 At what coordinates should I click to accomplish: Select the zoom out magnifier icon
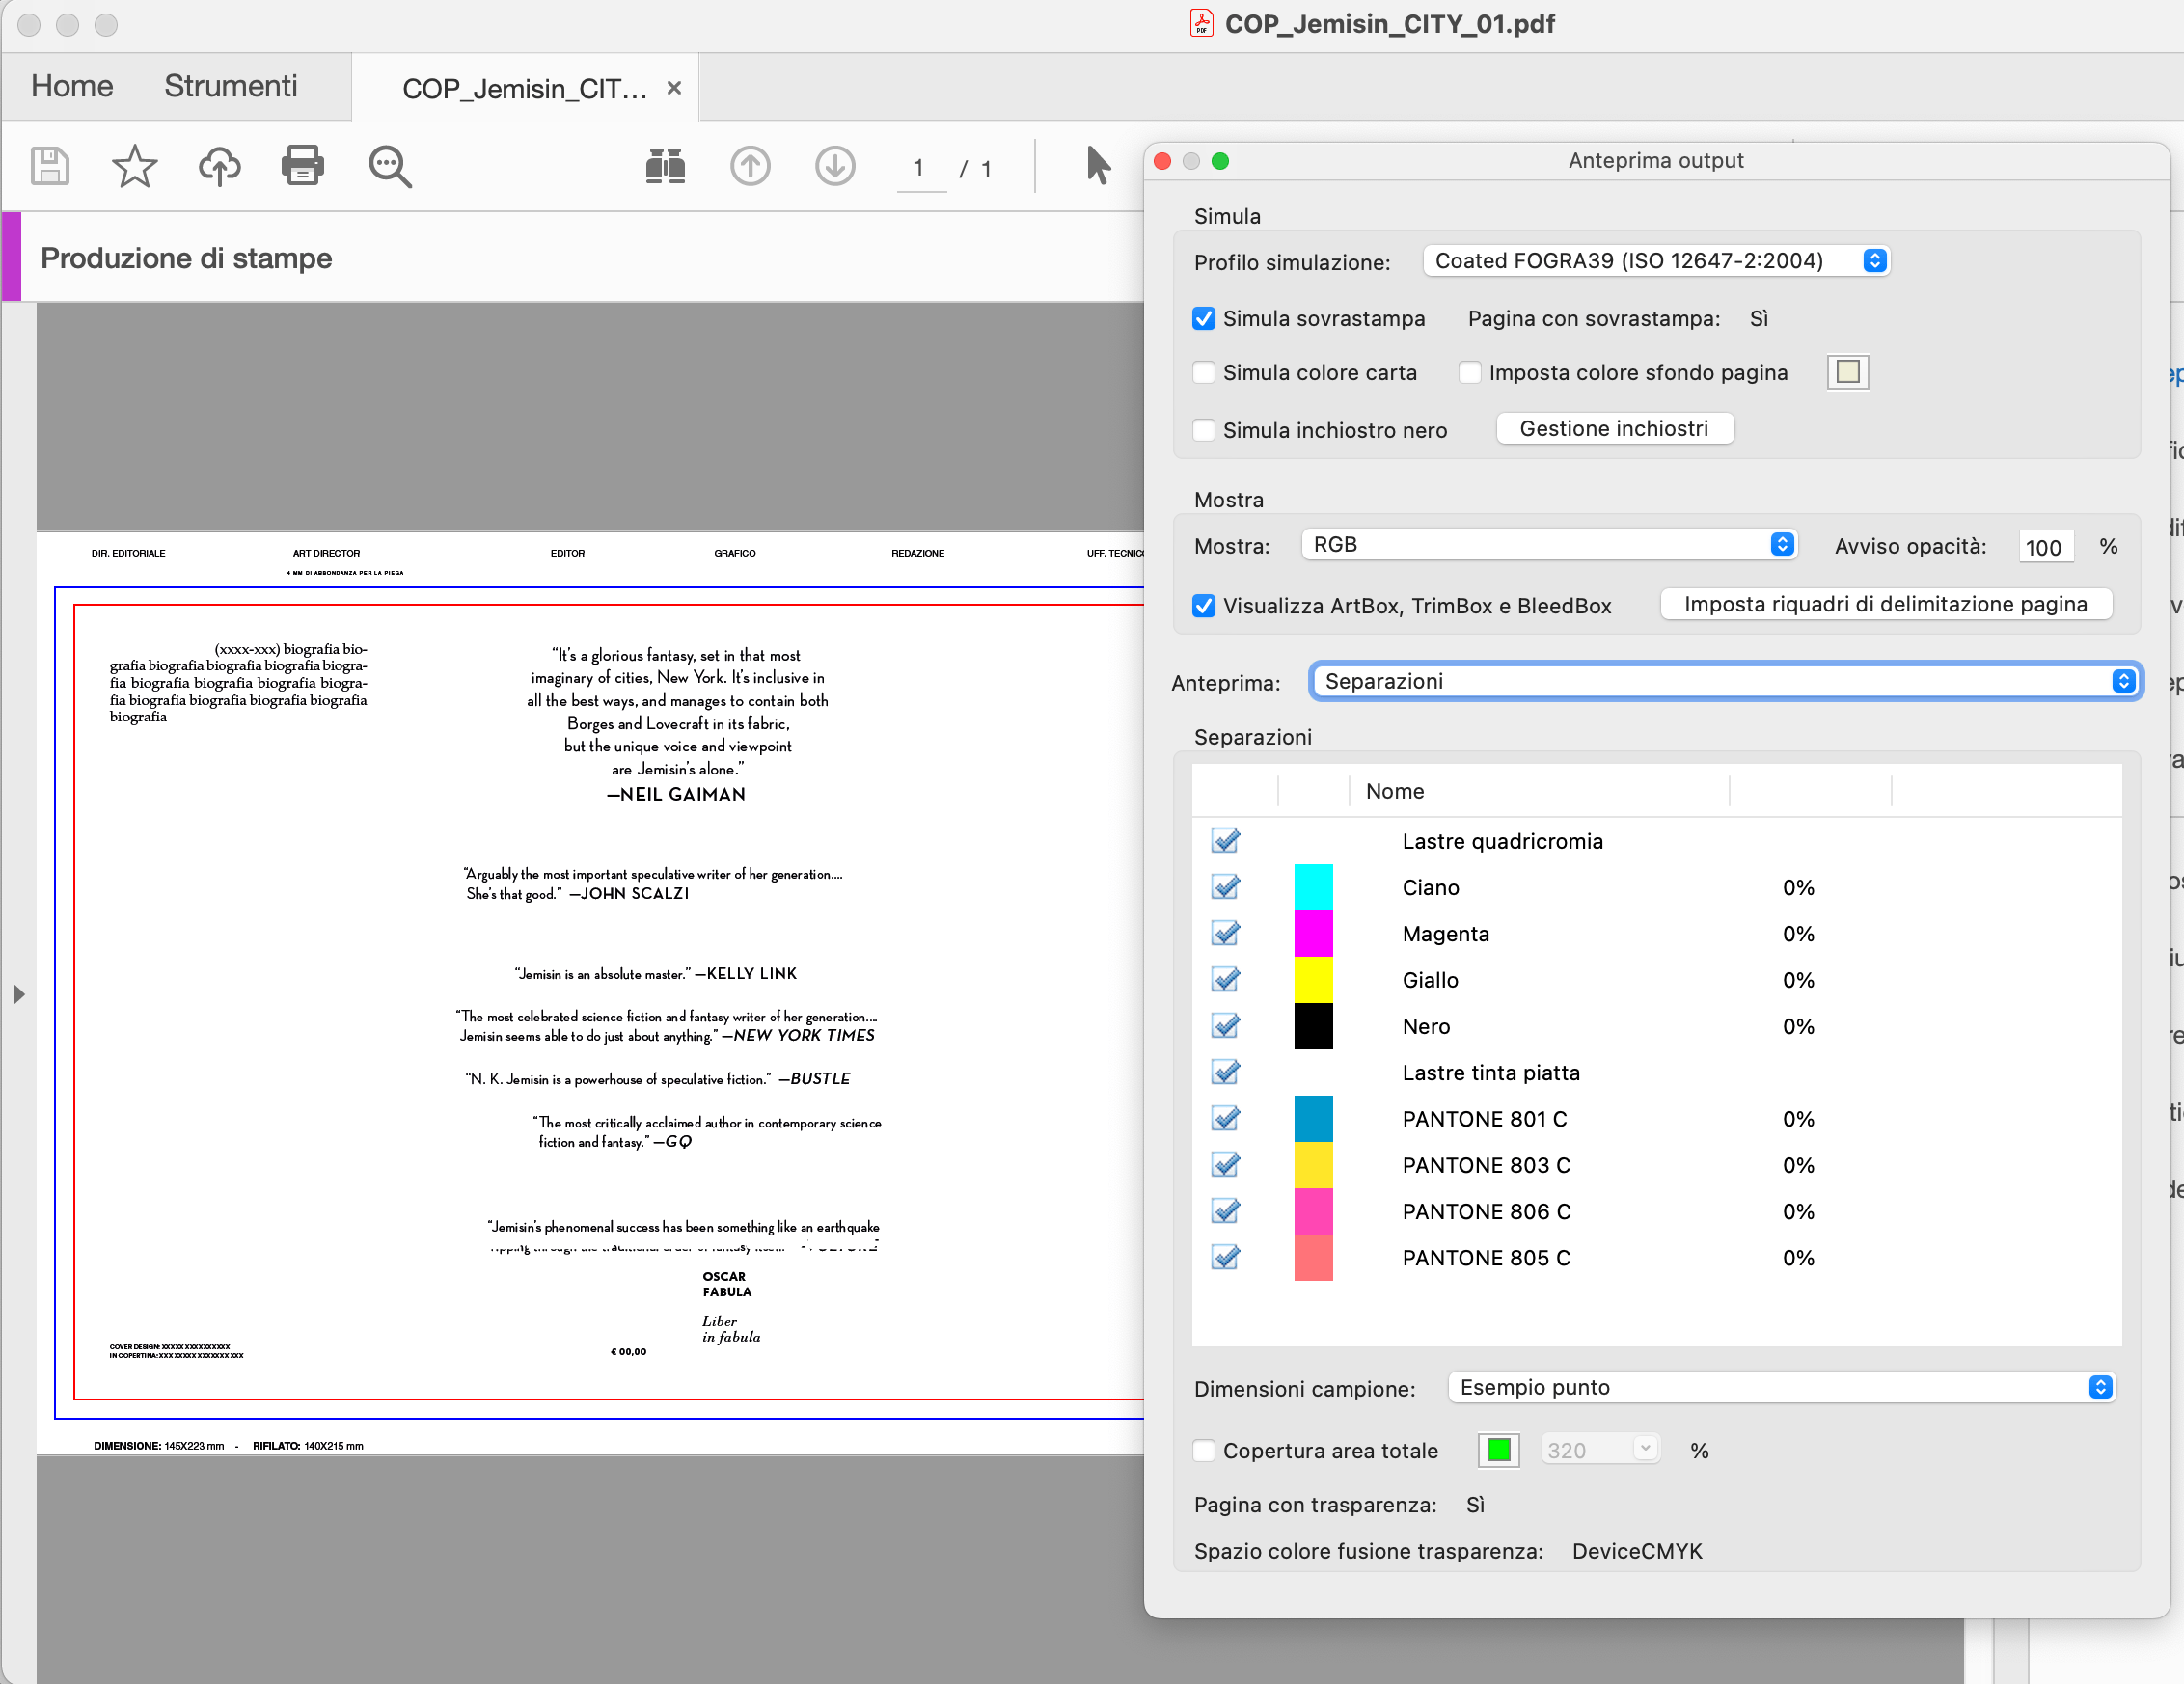coord(389,166)
